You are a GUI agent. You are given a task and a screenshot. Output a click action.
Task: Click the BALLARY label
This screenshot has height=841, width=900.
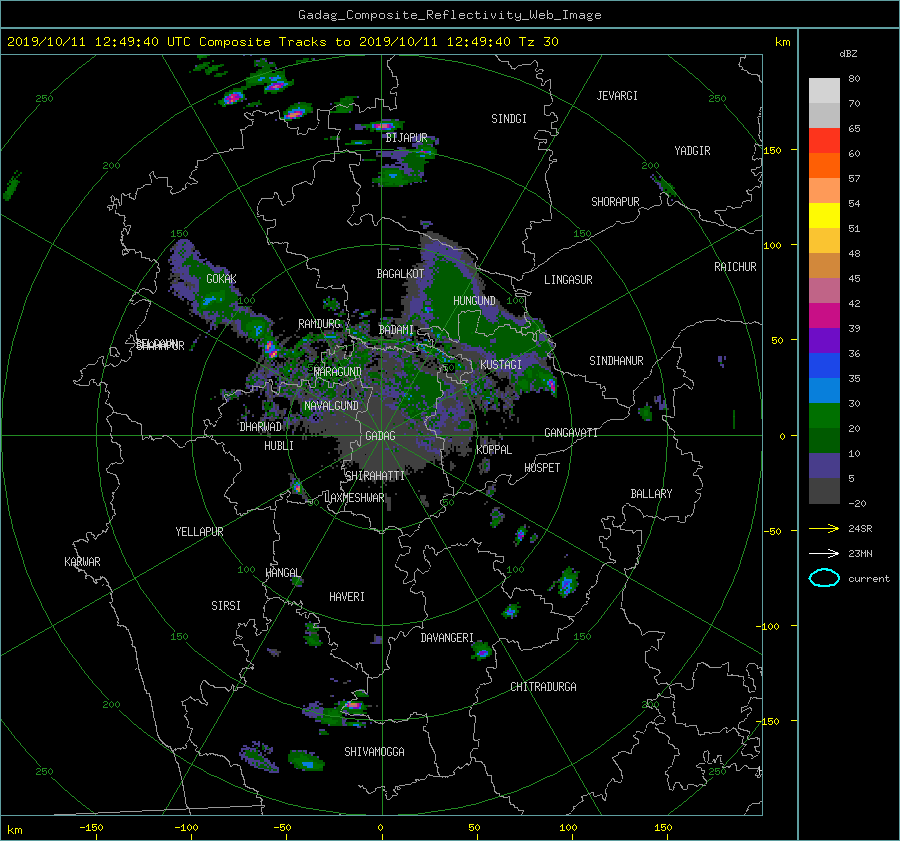pos(651,494)
